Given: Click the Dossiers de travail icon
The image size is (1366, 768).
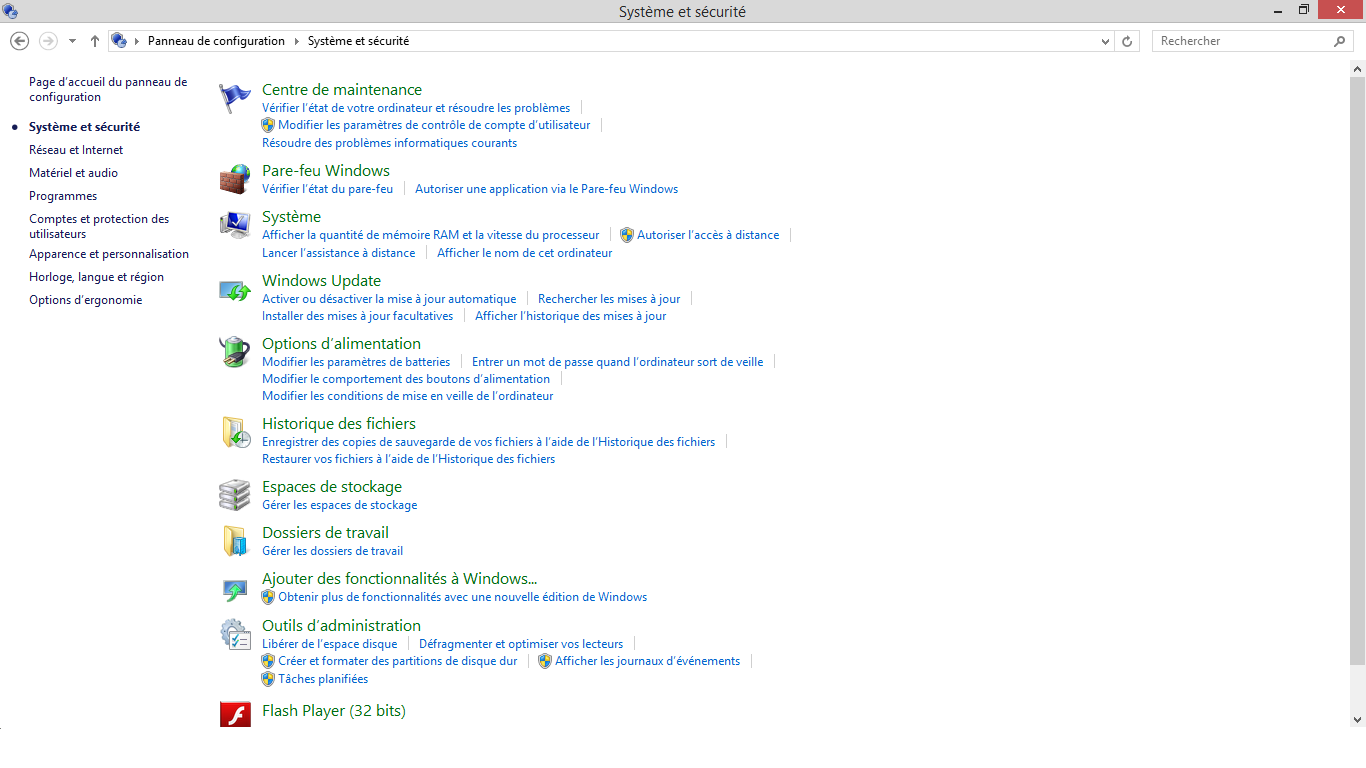Looking at the screenshot, I should click(235, 541).
